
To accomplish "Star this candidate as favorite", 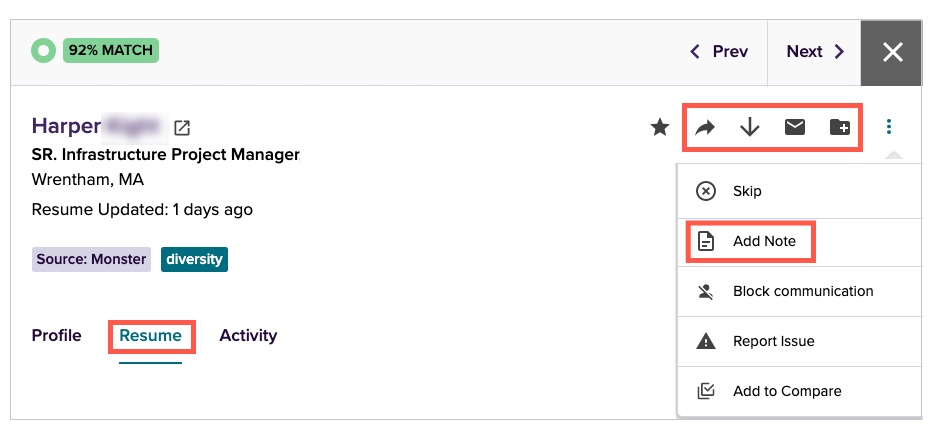I will click(660, 127).
